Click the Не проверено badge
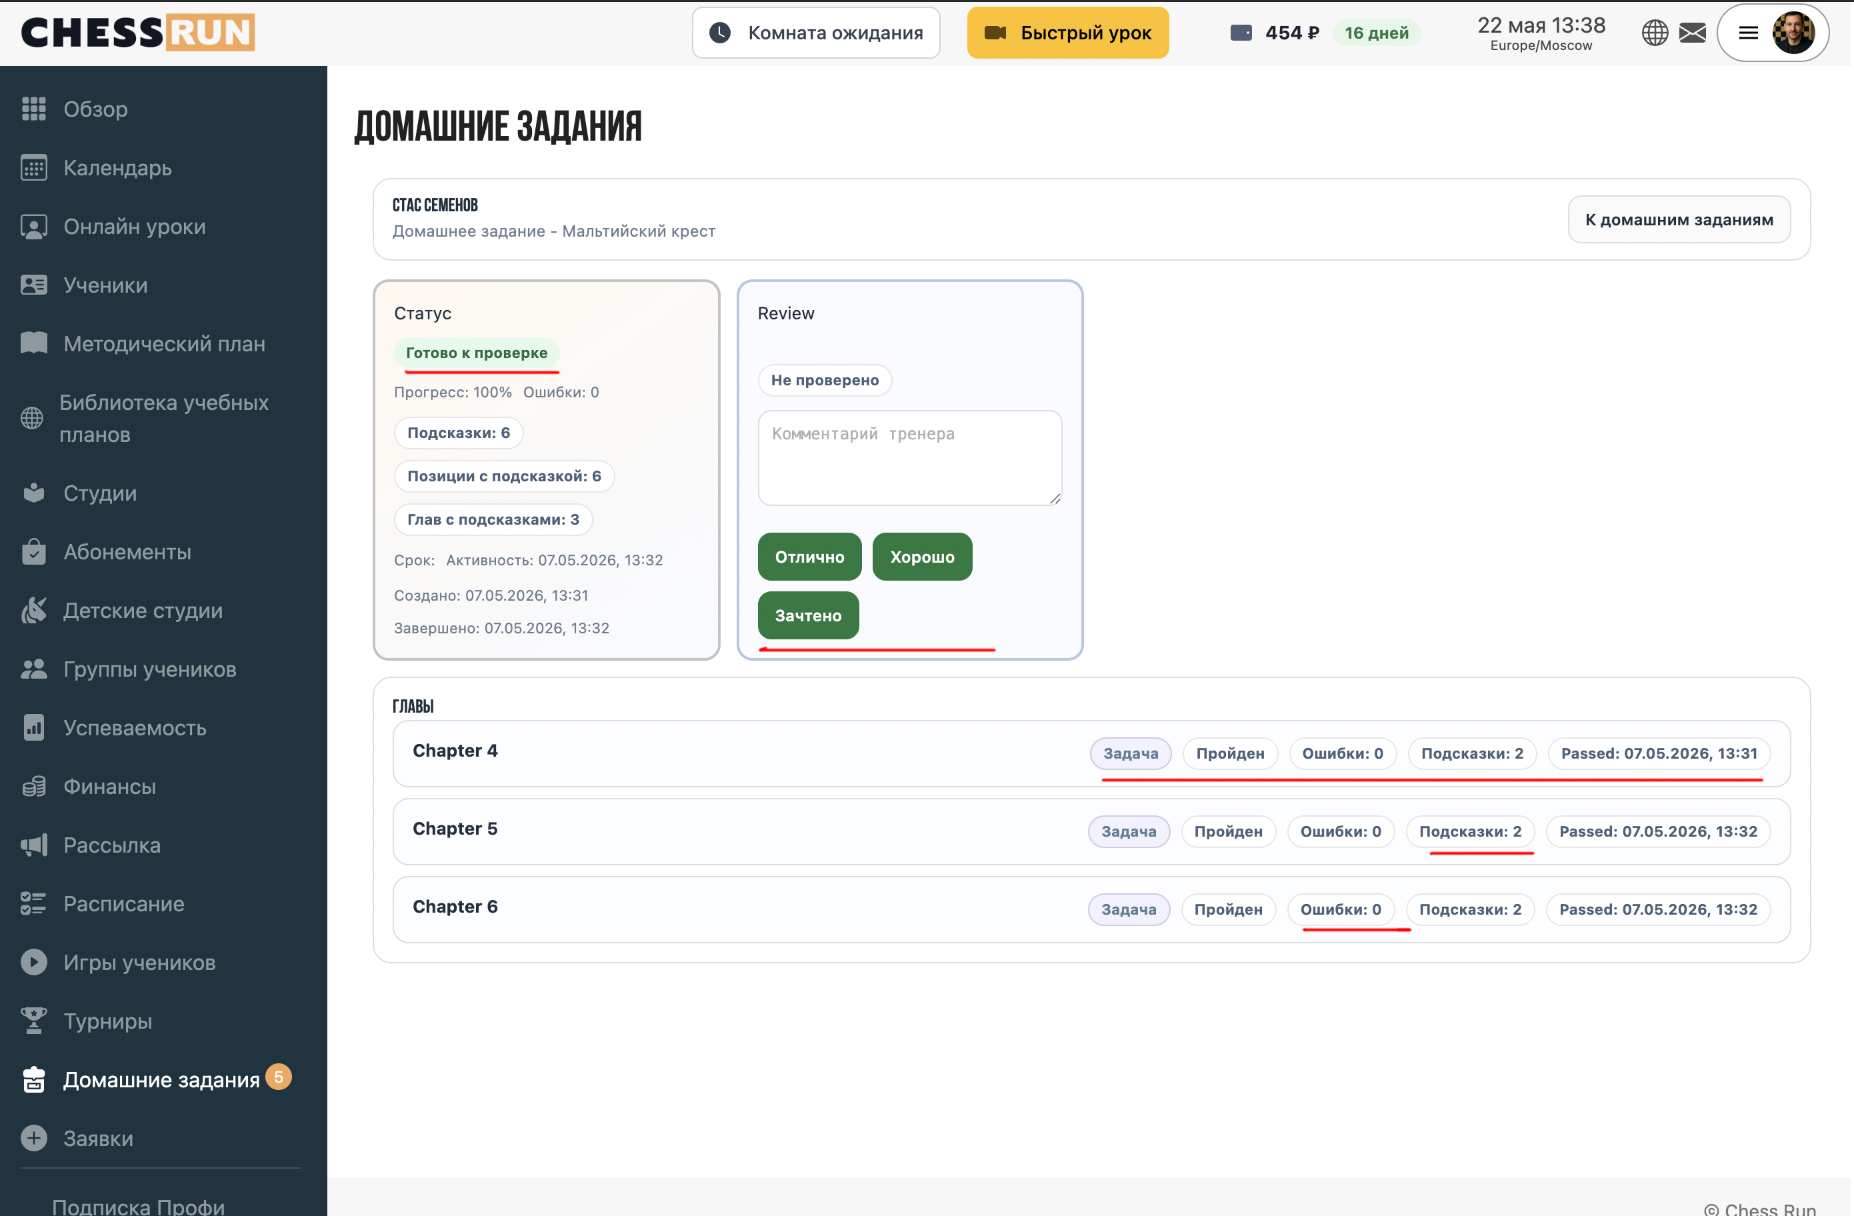1854x1216 pixels. [x=825, y=380]
